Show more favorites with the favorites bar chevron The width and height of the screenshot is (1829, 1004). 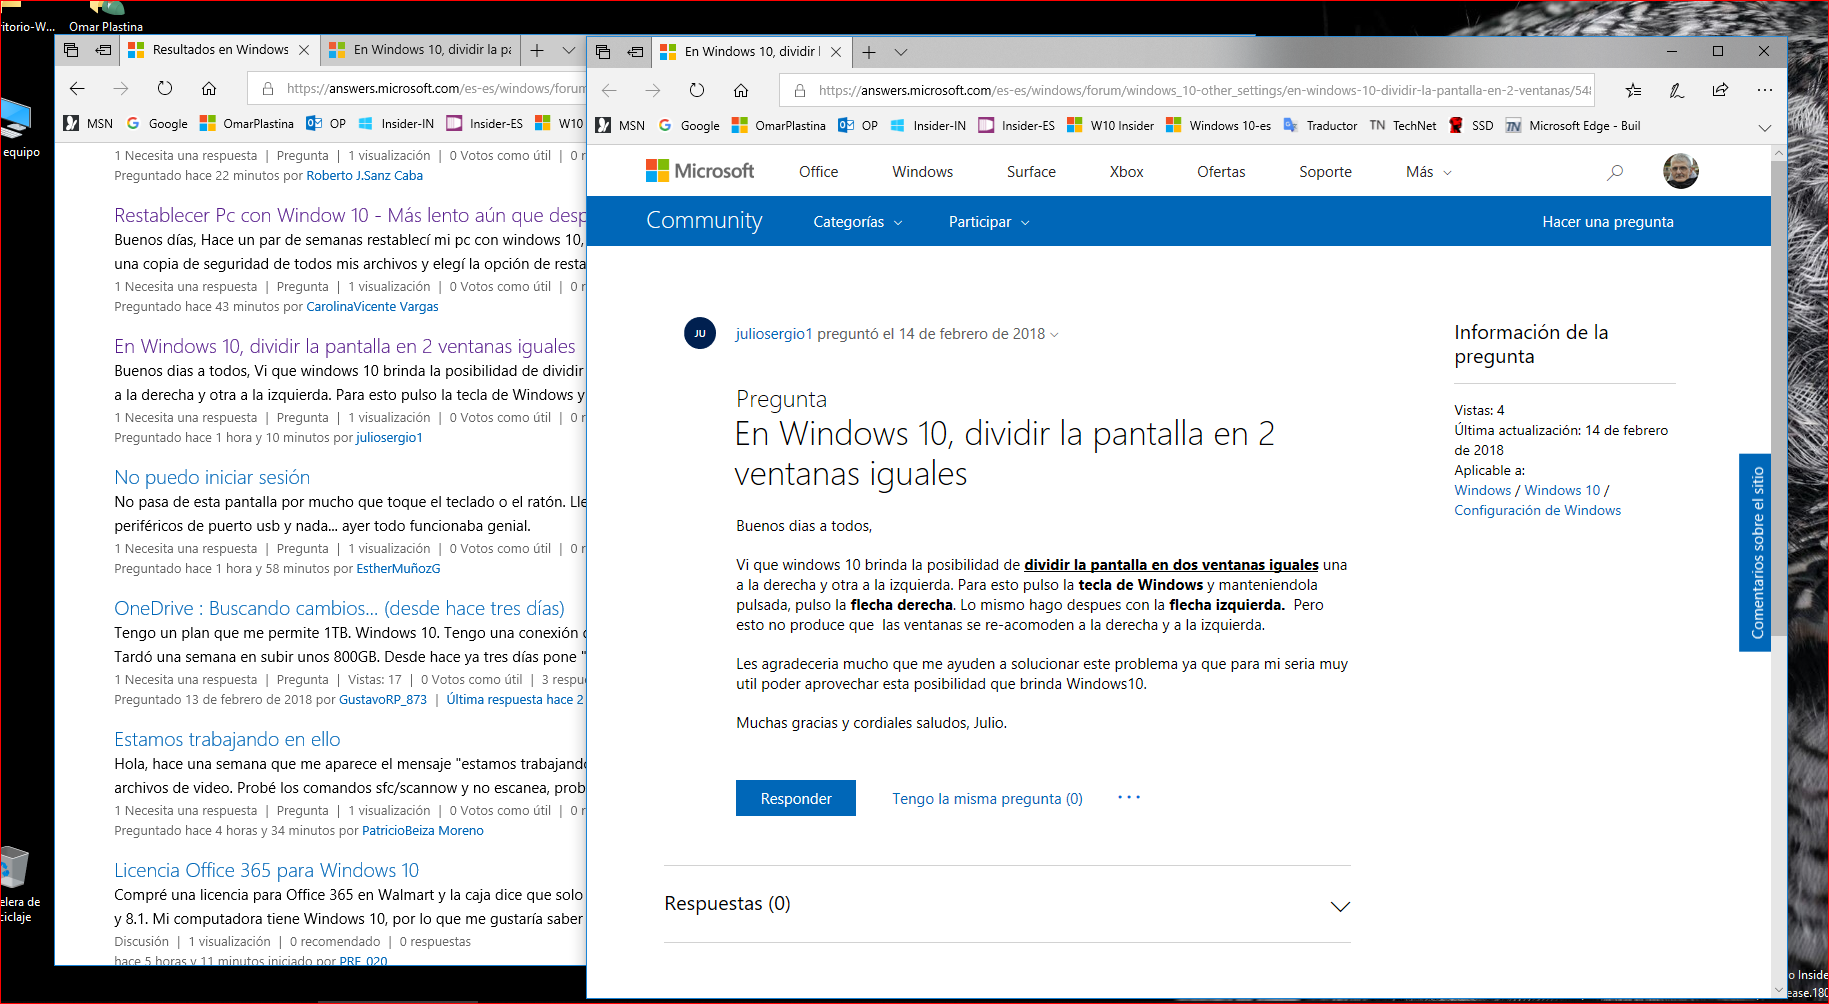1765,127
